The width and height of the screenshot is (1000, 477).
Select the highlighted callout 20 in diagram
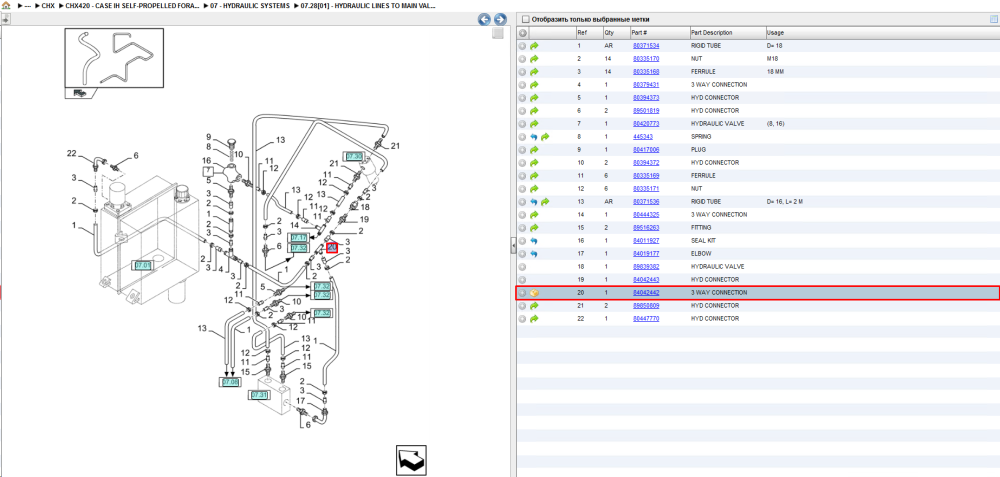tap(332, 247)
